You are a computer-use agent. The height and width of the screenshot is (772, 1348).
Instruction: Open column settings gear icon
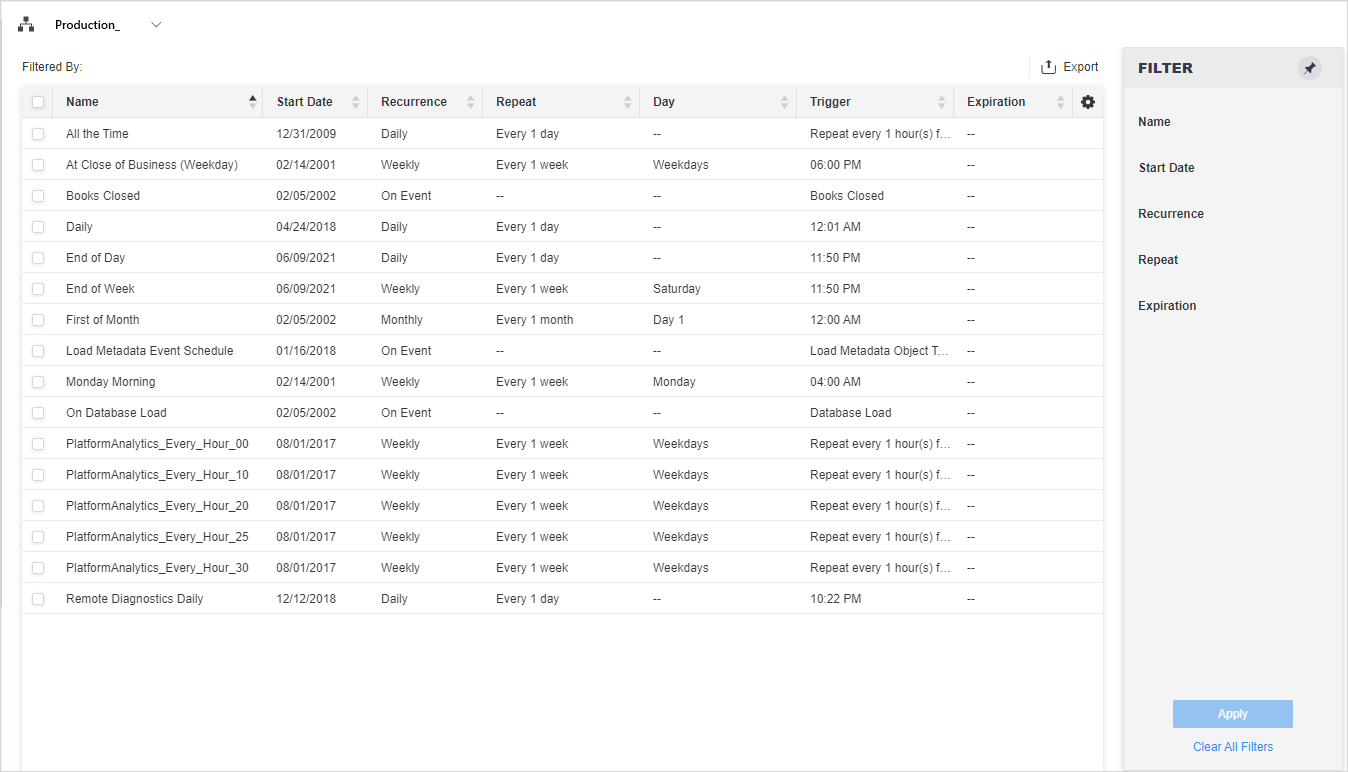pyautogui.click(x=1088, y=102)
